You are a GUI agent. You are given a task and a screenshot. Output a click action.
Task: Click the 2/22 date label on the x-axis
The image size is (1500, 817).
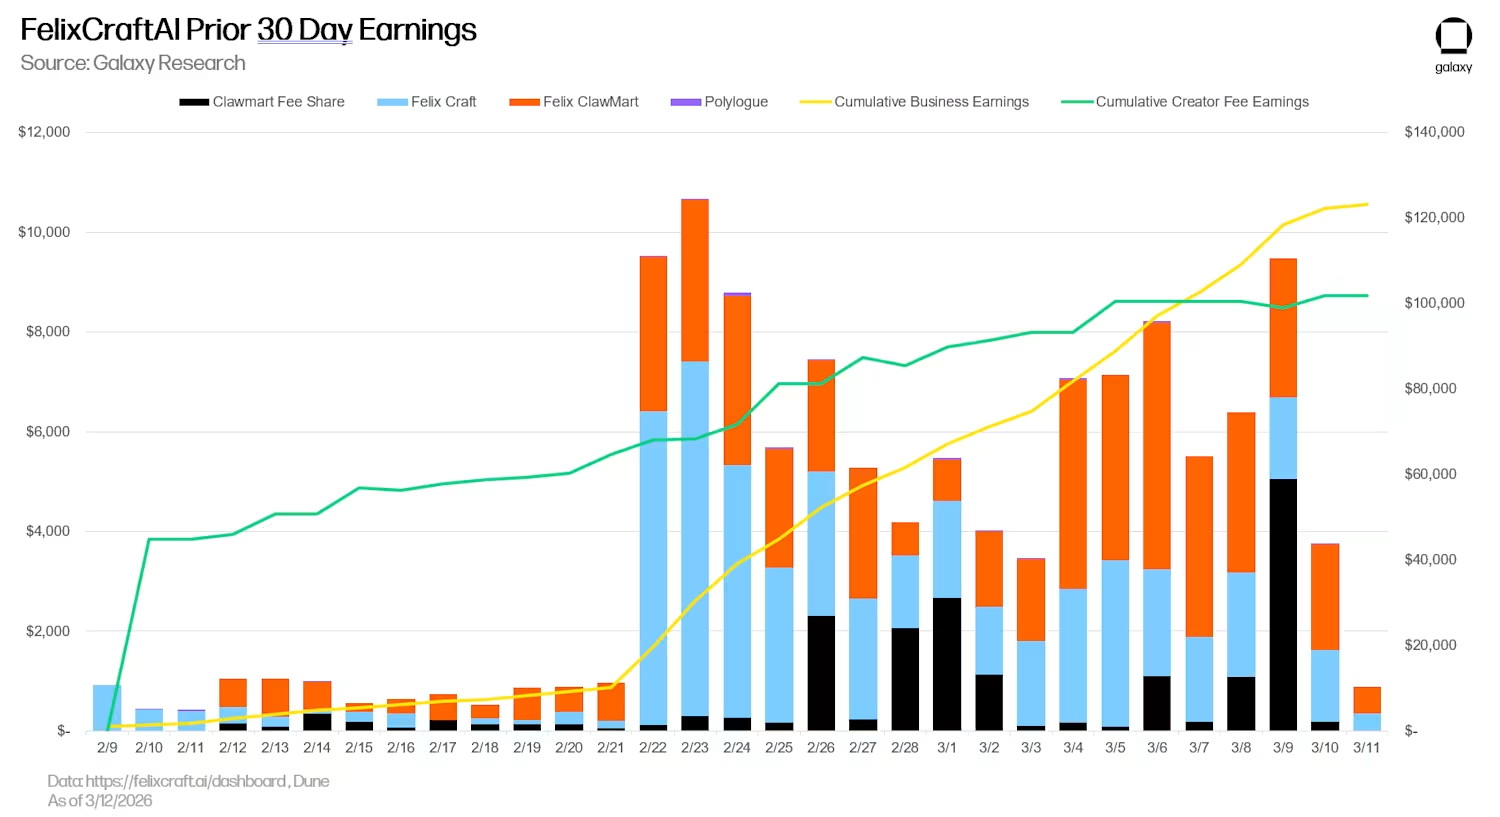click(653, 748)
